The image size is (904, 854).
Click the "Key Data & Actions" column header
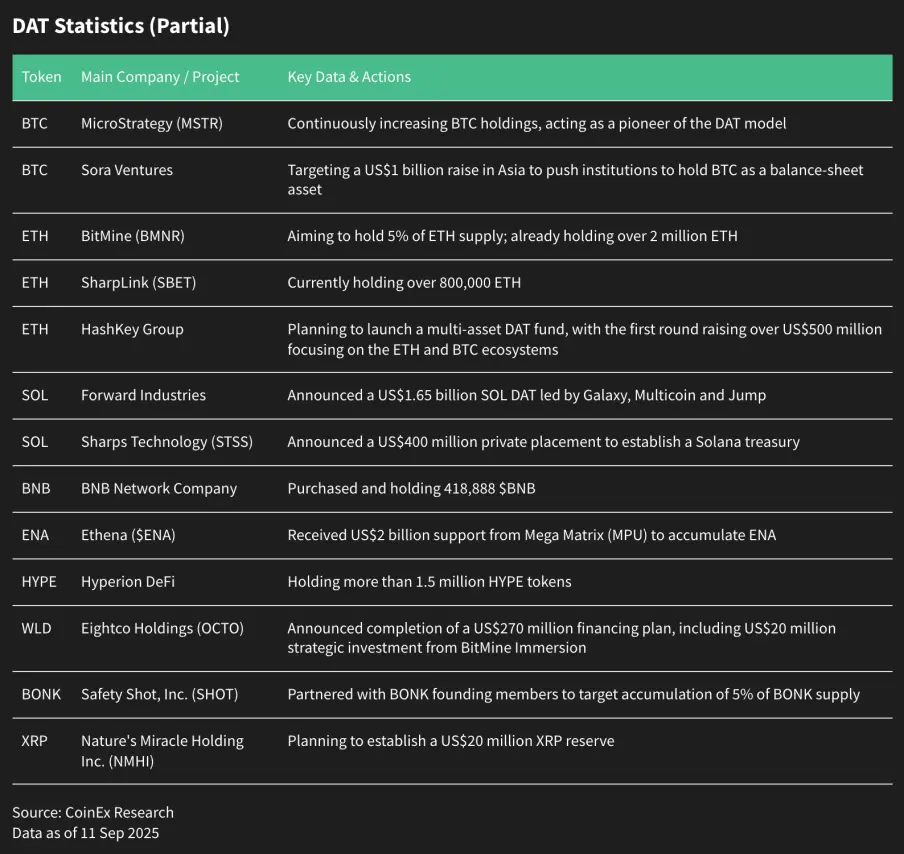349,77
